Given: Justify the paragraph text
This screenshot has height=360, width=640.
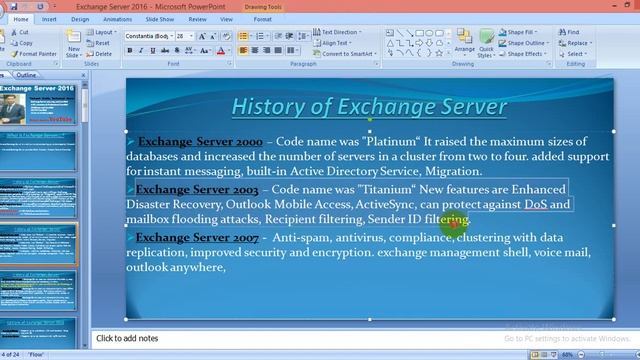Looking at the screenshot, I should click(x=278, y=50).
